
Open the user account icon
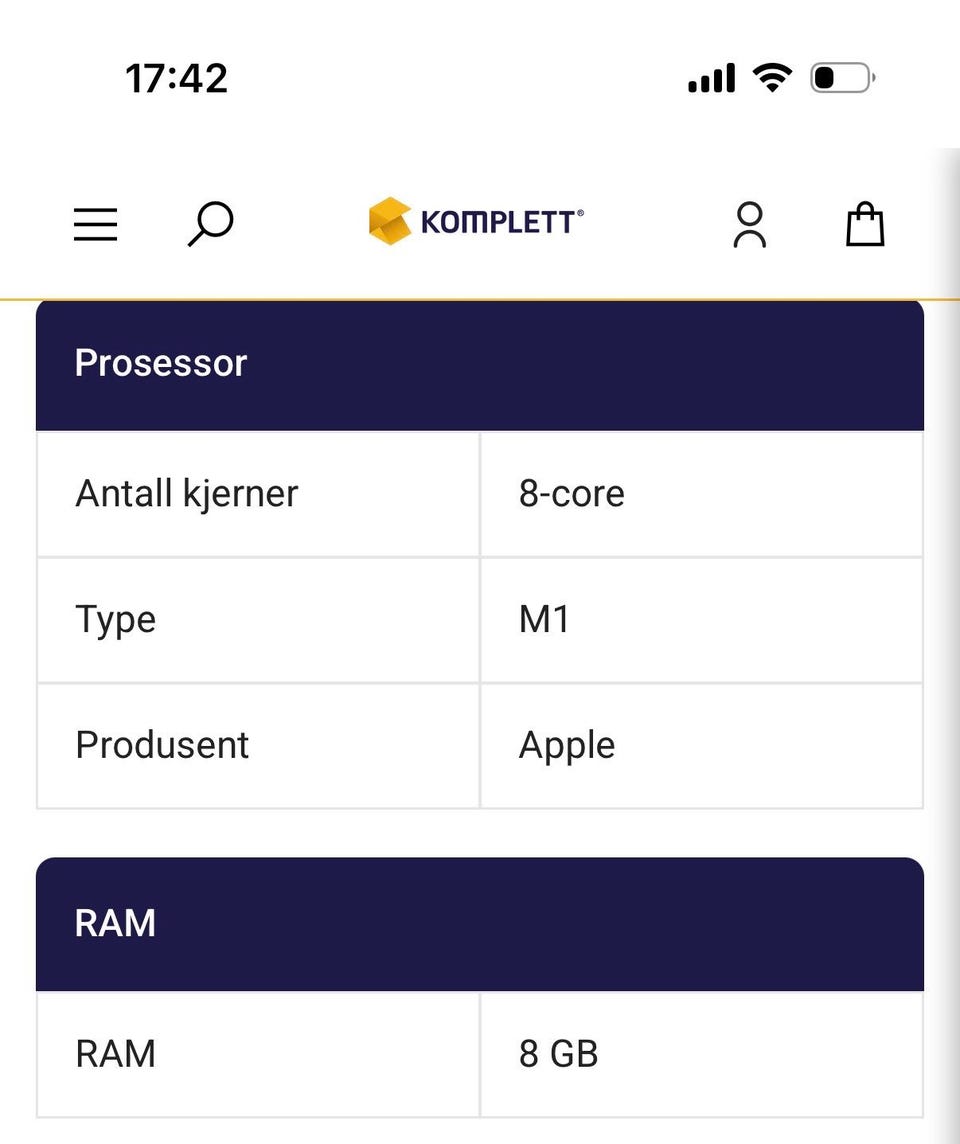click(749, 224)
